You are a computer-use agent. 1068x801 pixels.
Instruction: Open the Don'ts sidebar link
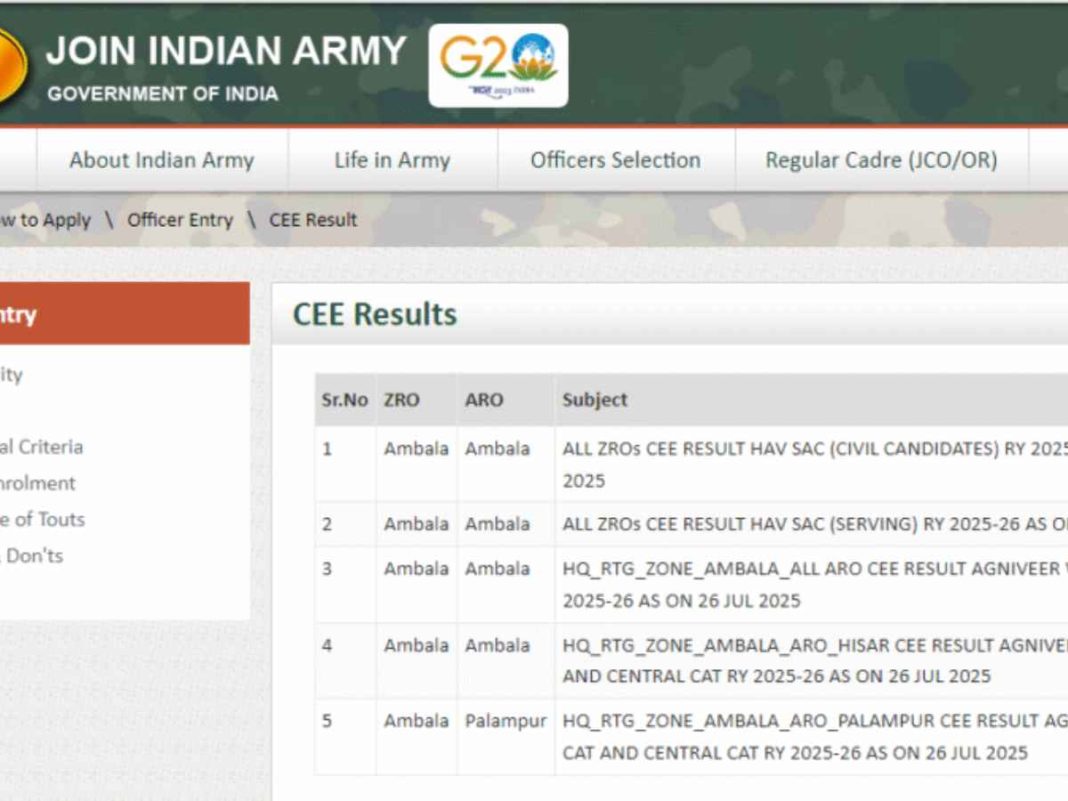click(35, 556)
